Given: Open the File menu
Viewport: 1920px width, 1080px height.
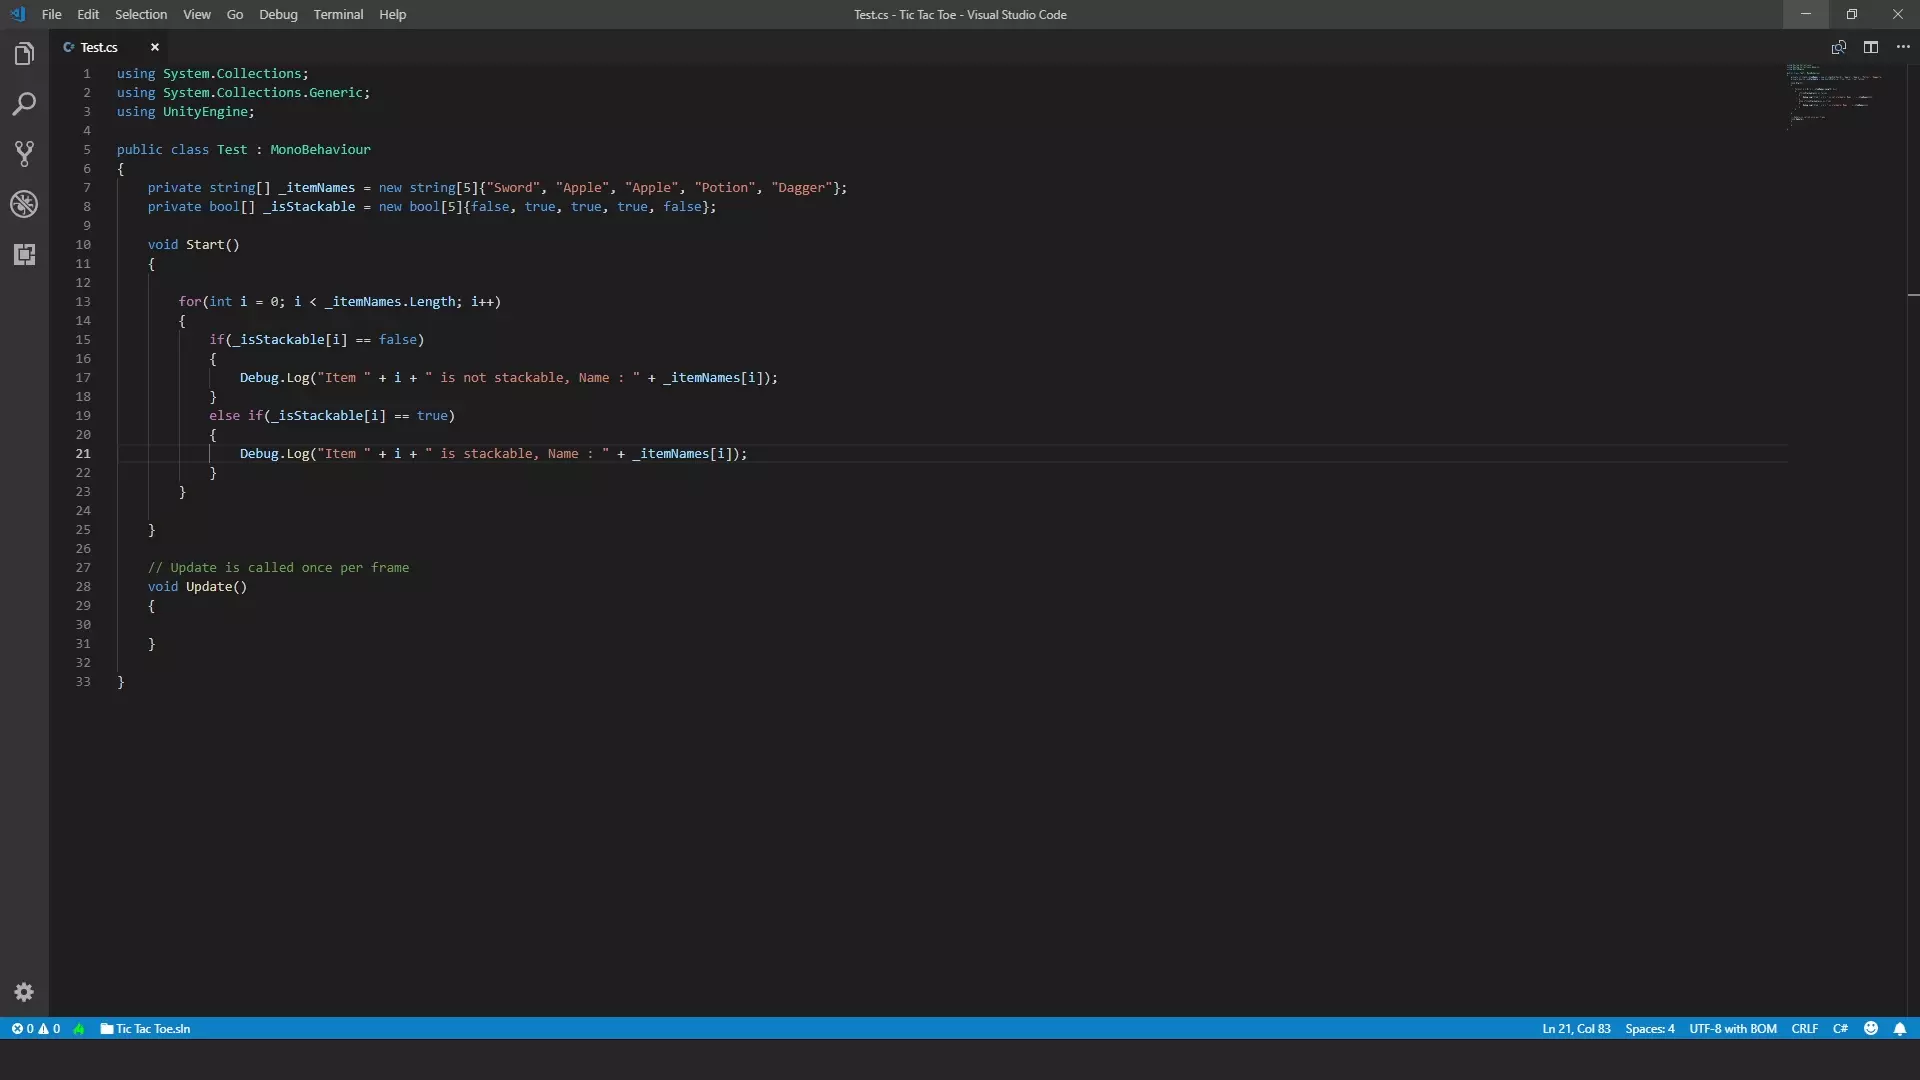Looking at the screenshot, I should coord(51,14).
